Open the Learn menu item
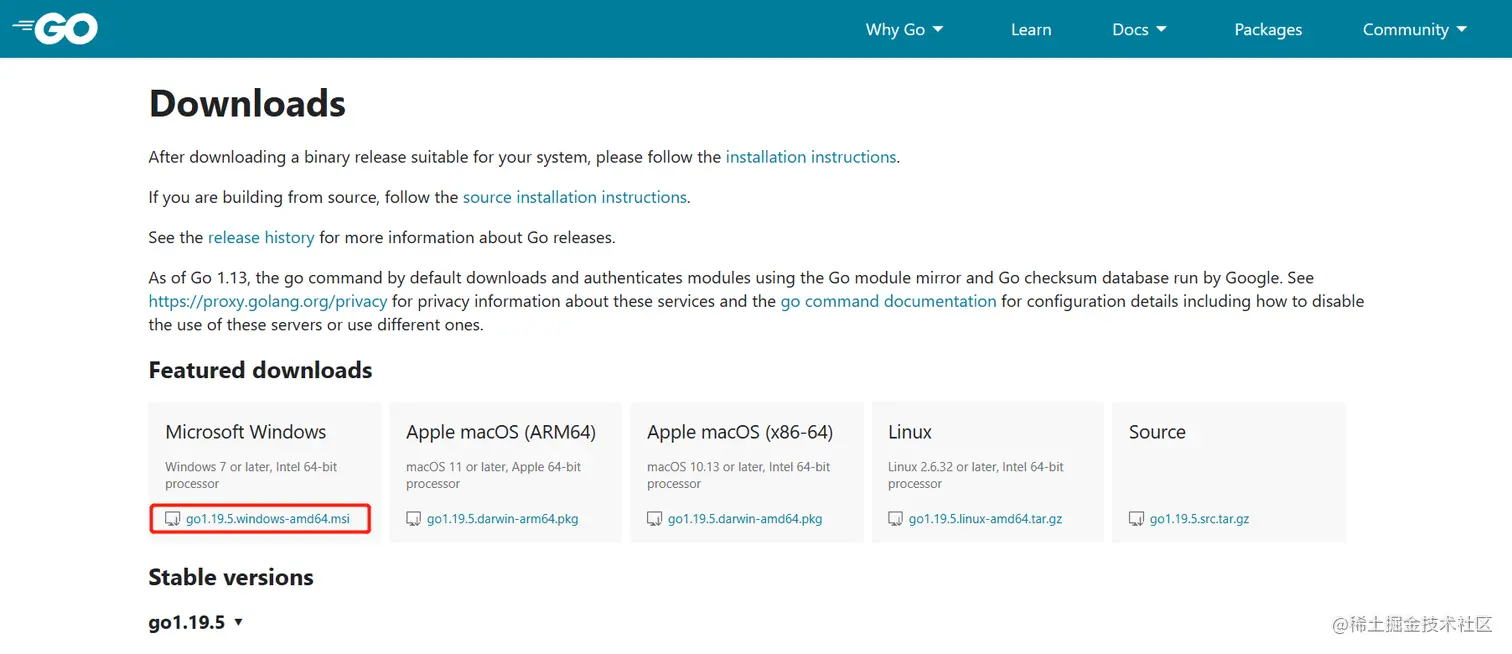 pos(1031,29)
